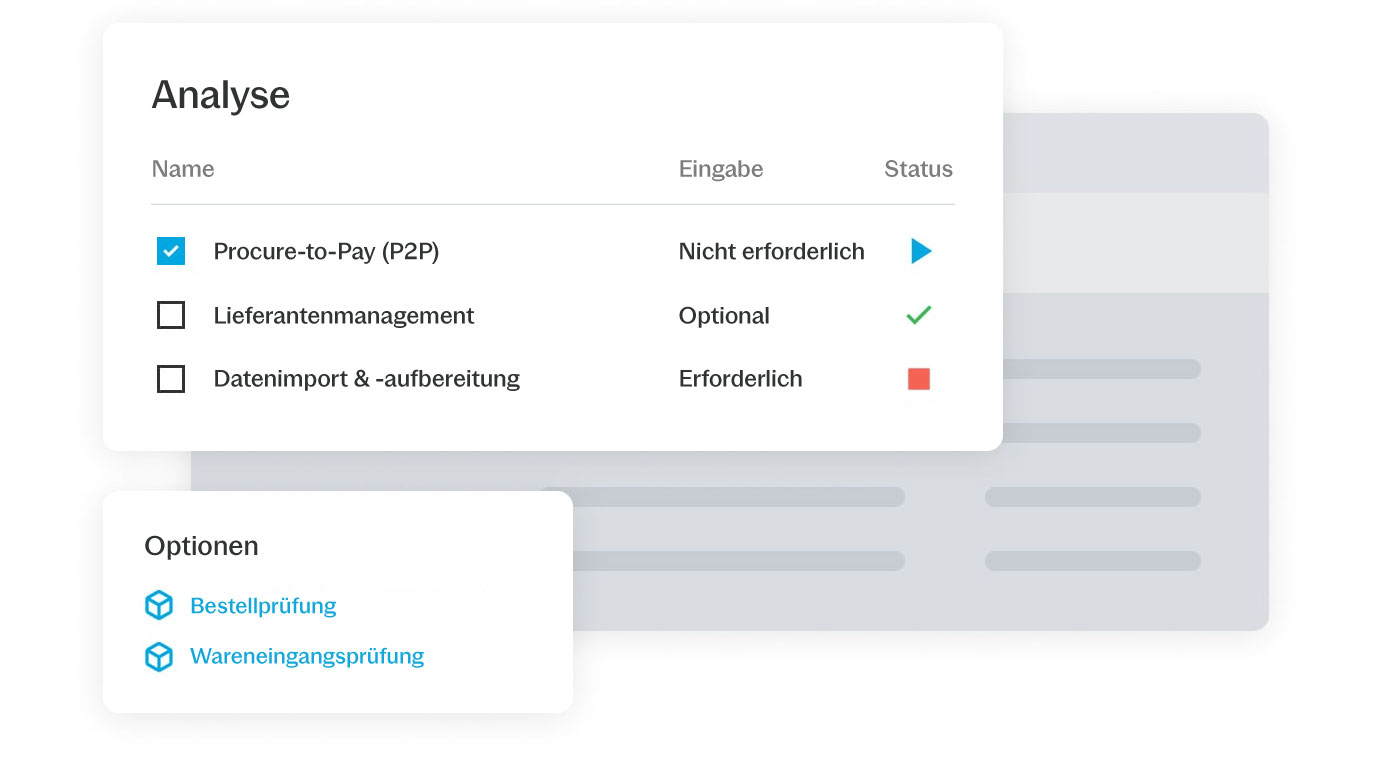Screen dimensions: 1392x784
Task: Uncheck the Procure-to-Pay (P2P) checkbox
Action: 171,251
